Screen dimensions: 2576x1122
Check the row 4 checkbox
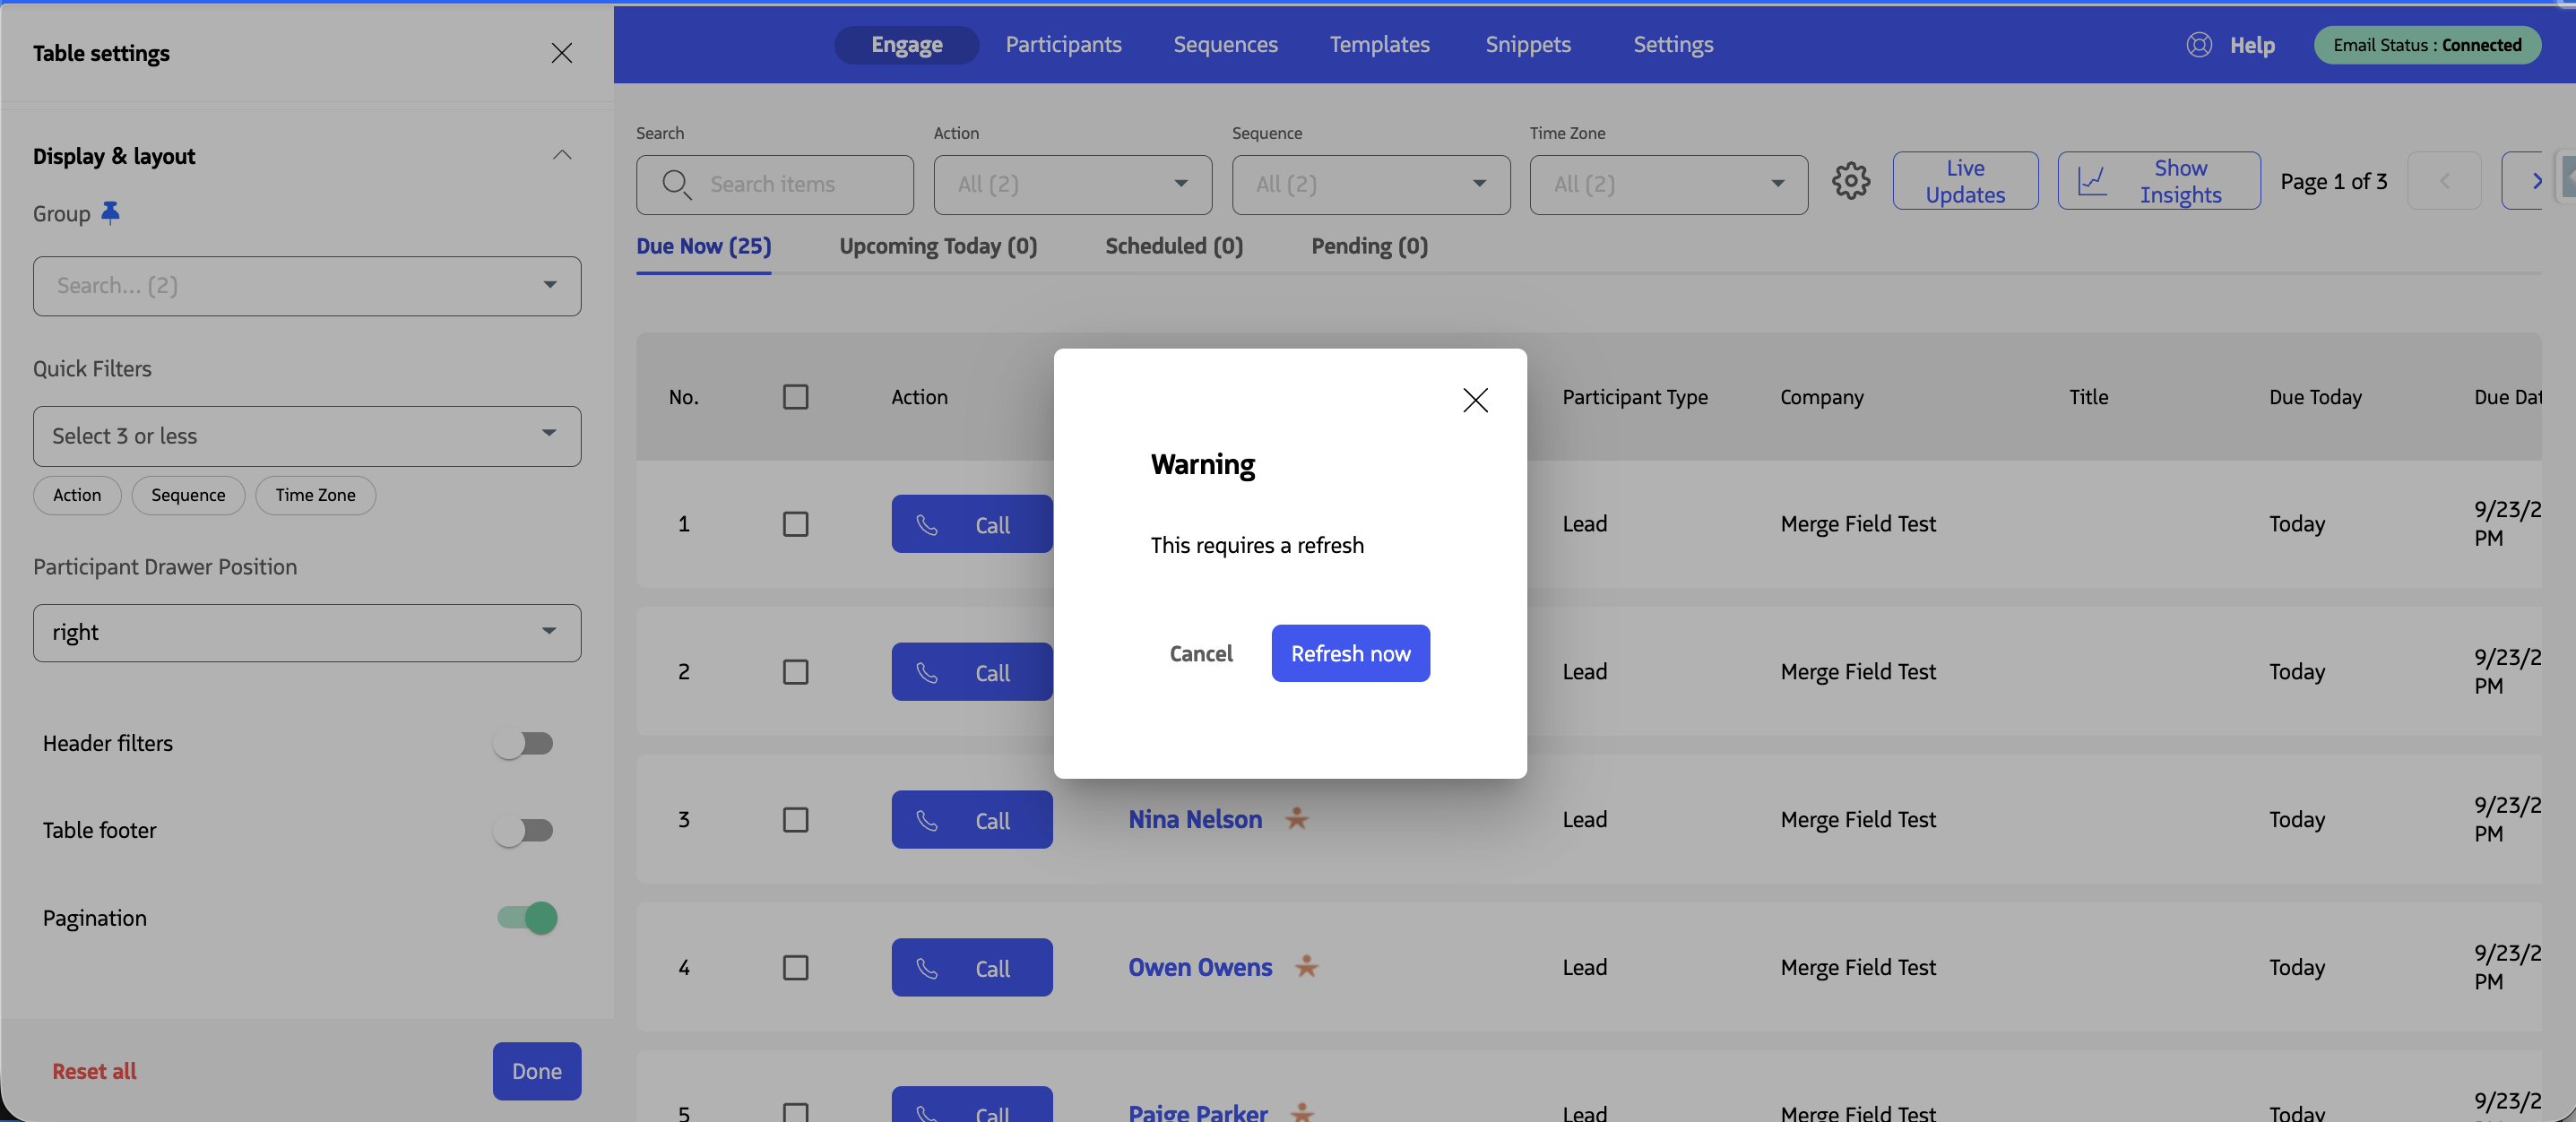tap(796, 968)
